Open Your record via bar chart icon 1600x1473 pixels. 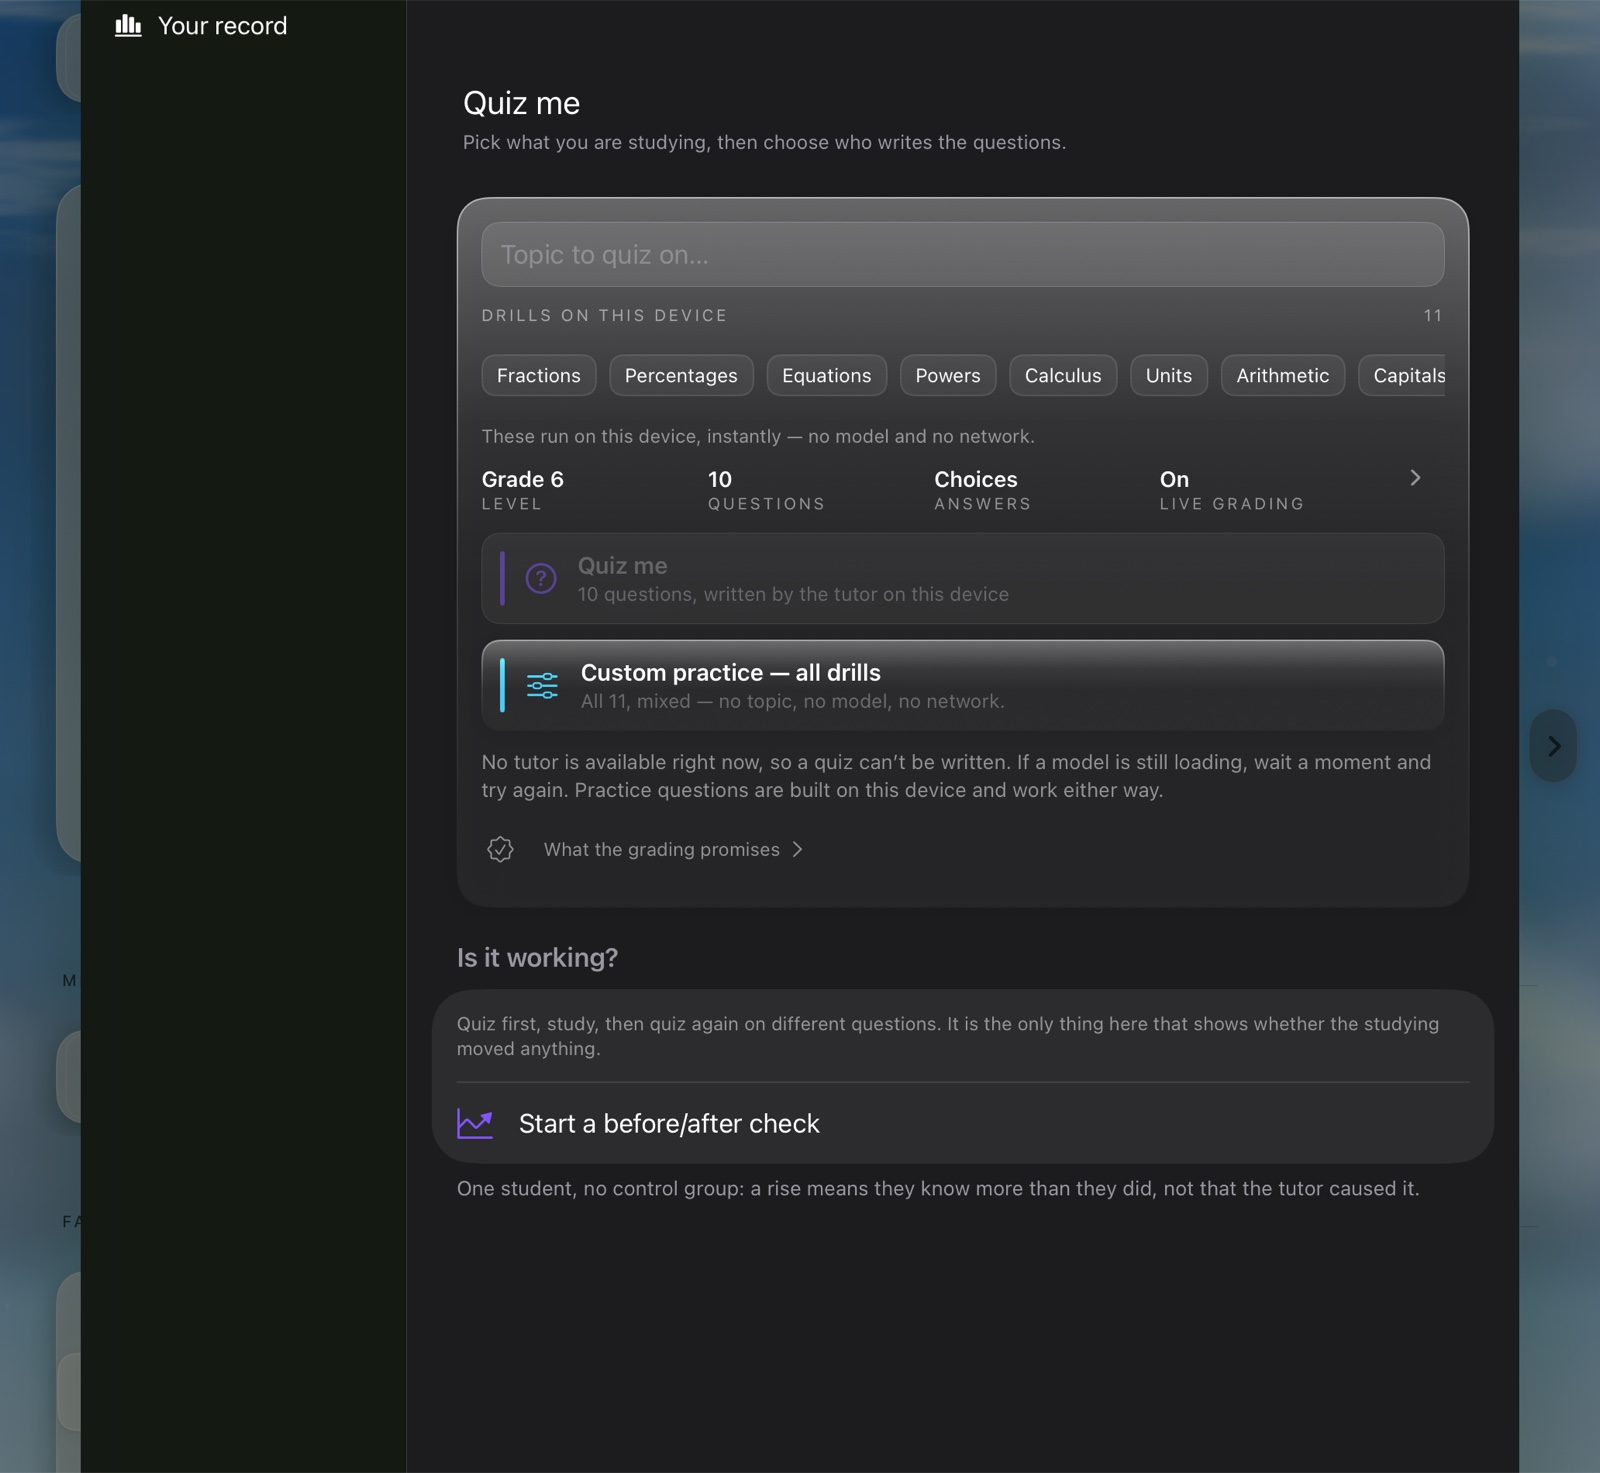(x=128, y=25)
